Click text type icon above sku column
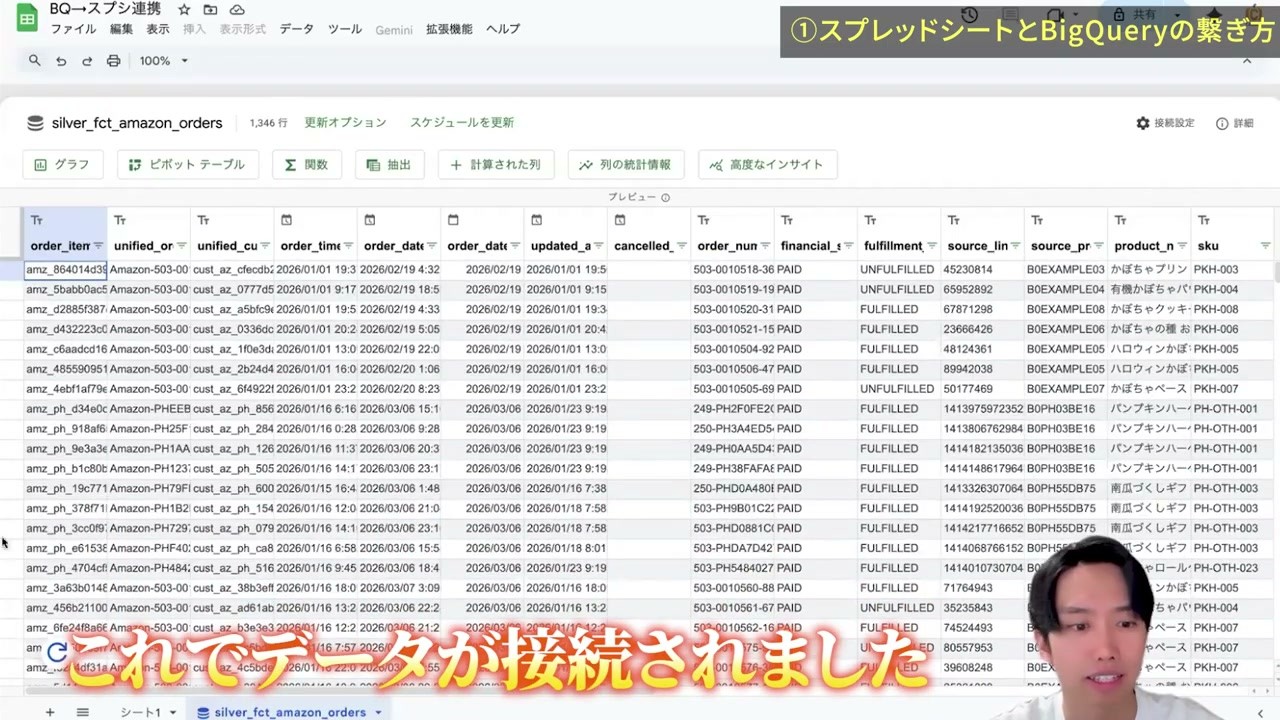Viewport: 1280px width, 720px height. (1204, 220)
